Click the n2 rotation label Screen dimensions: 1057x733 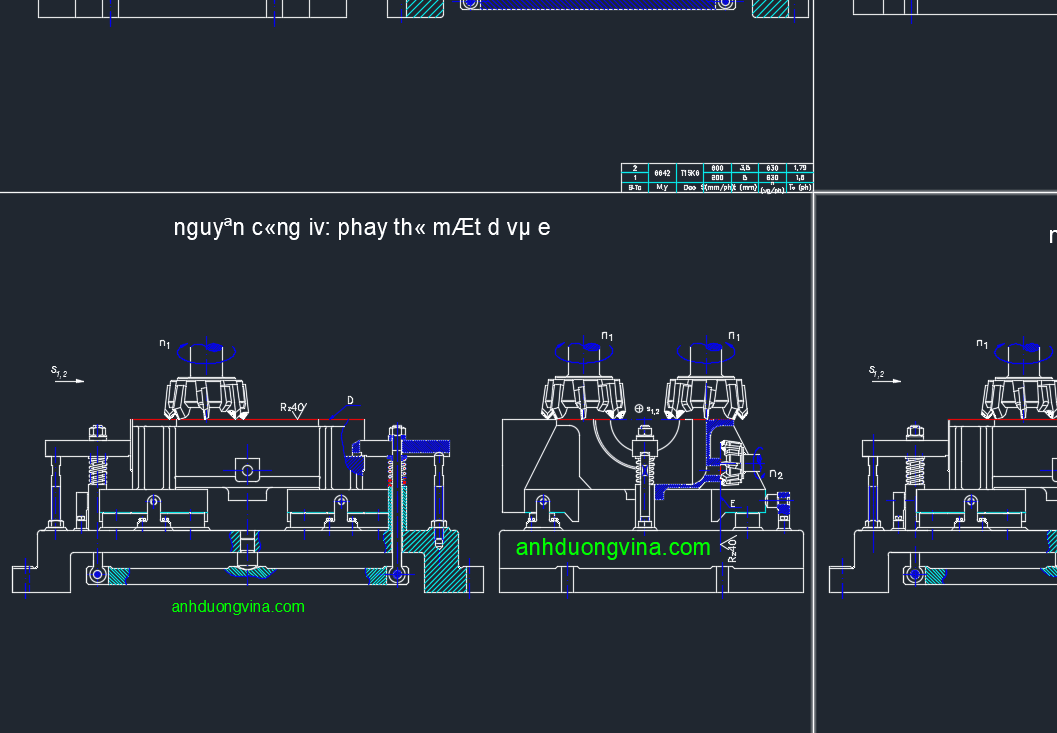click(776, 474)
